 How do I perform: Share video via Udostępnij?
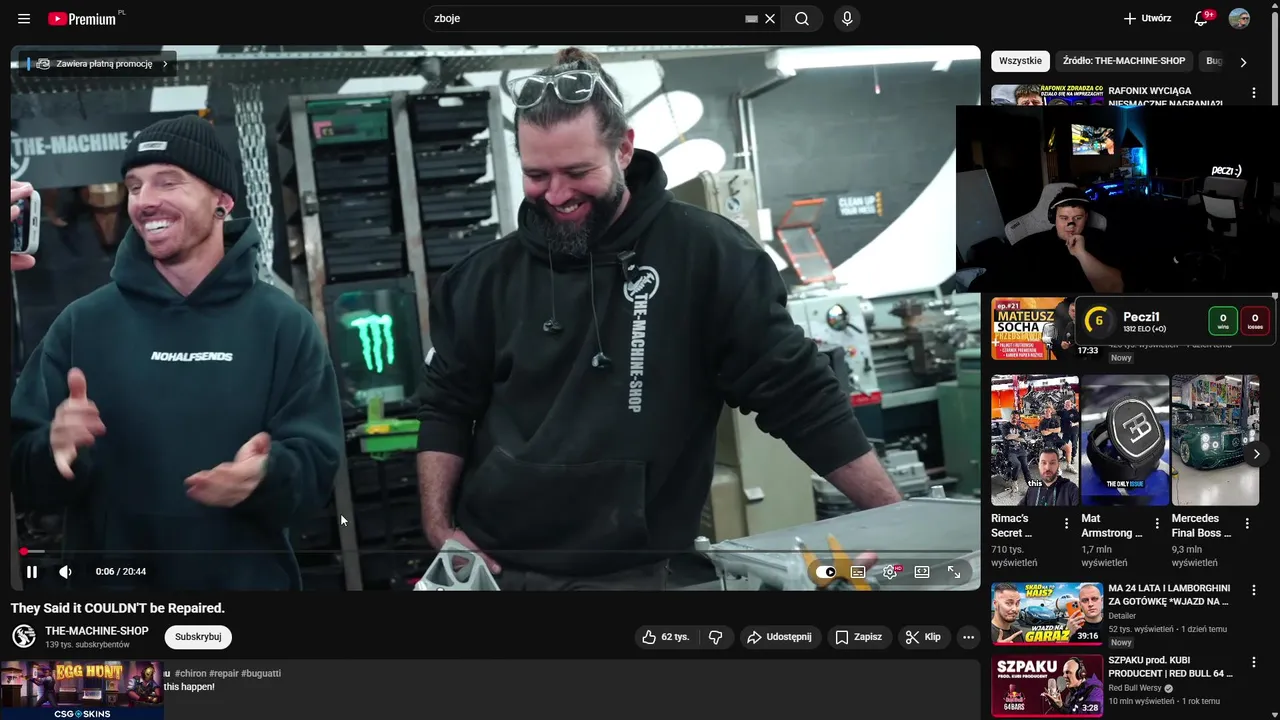[780, 637]
